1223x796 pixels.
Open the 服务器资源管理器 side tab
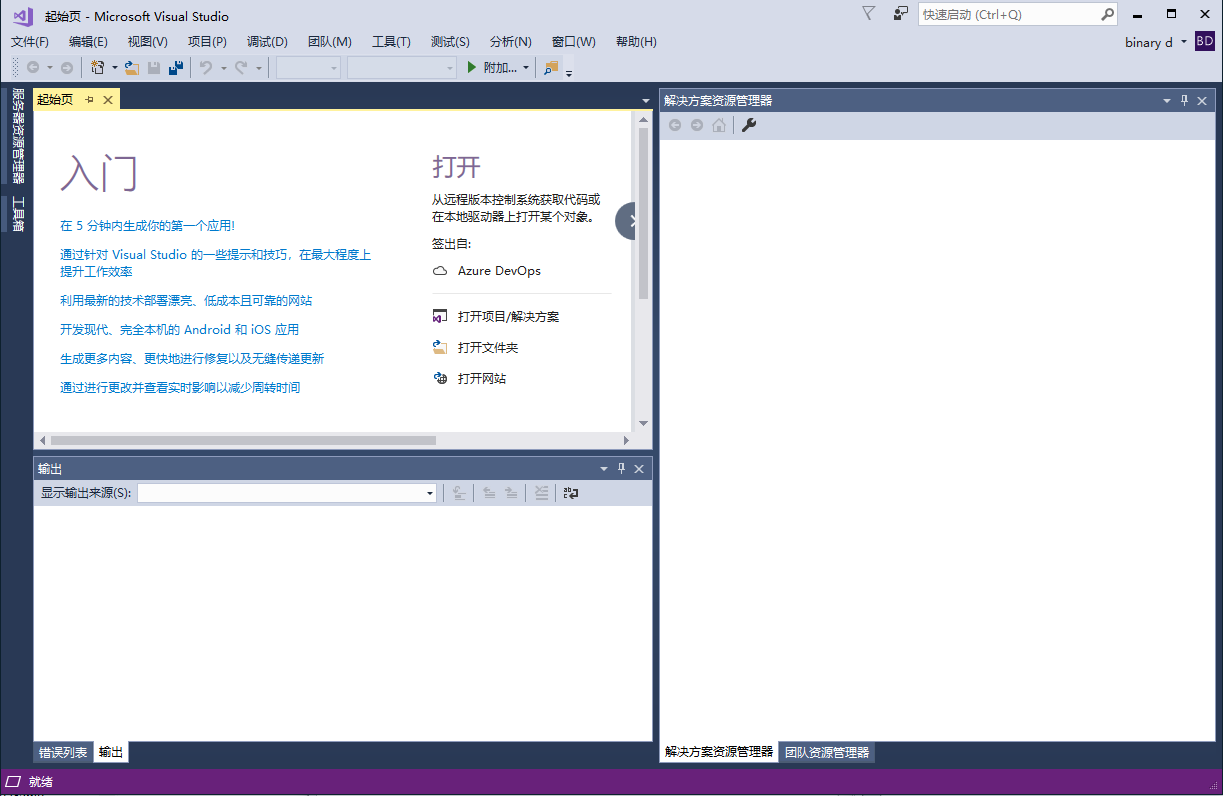pos(17,136)
